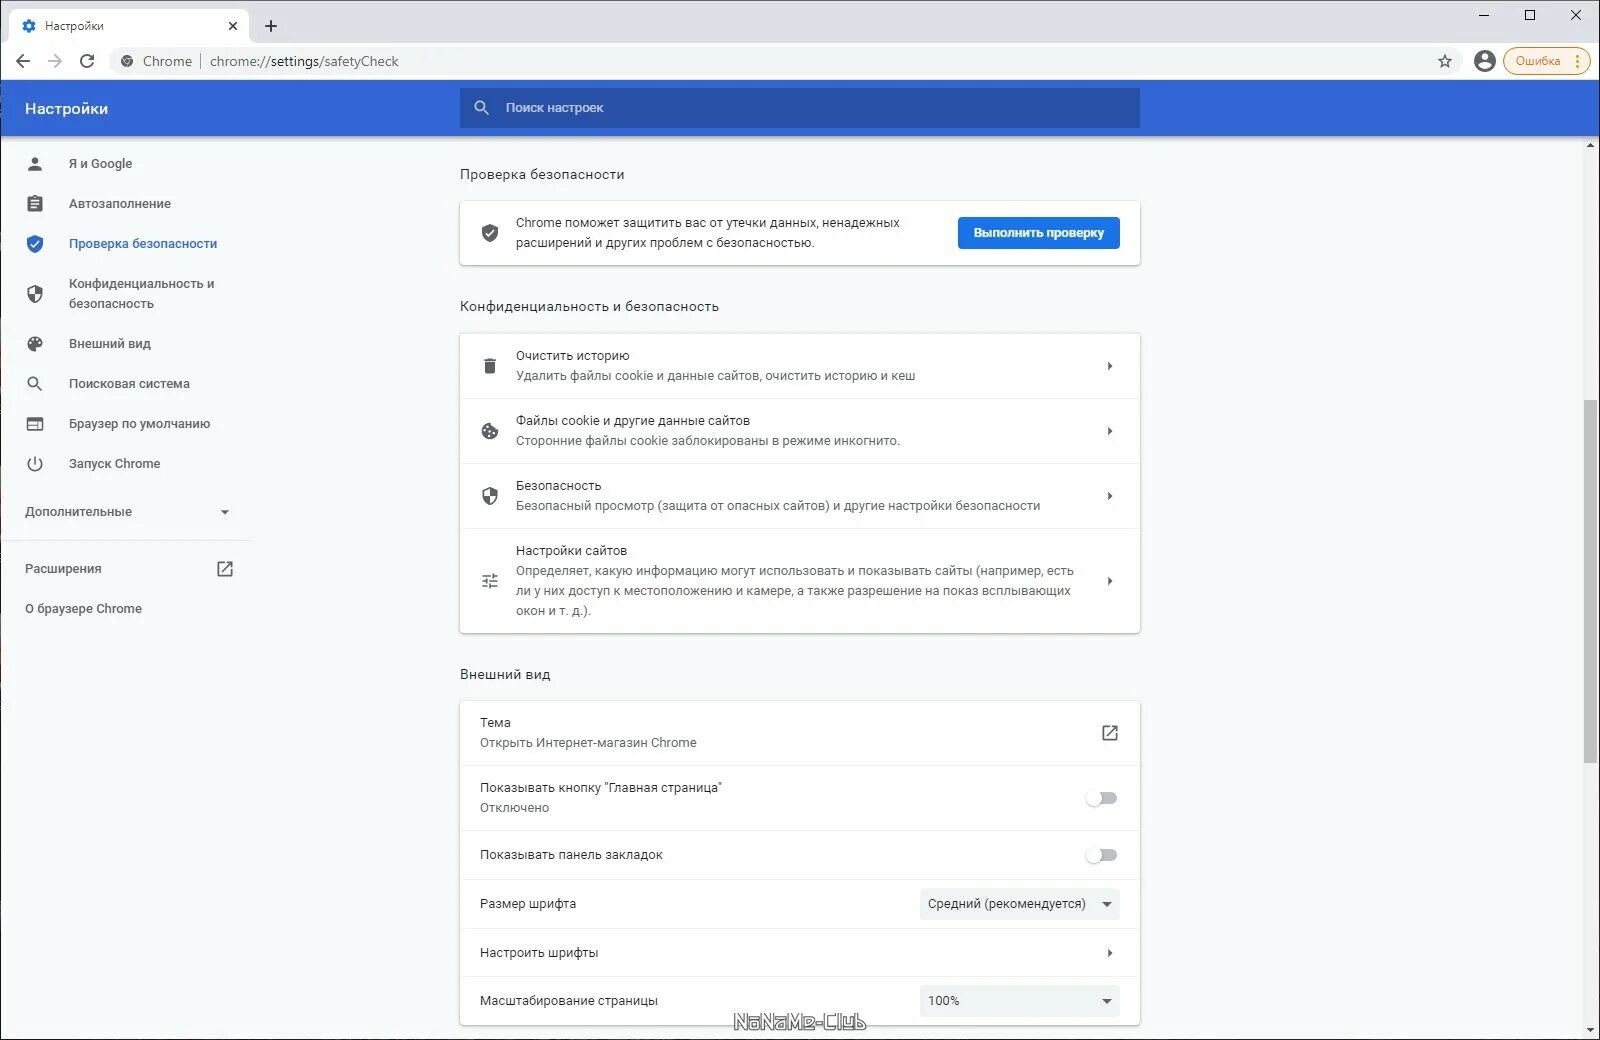The height and width of the screenshot is (1040, 1600).
Task: Focus the Поиск настроек search field
Action: click(x=800, y=108)
